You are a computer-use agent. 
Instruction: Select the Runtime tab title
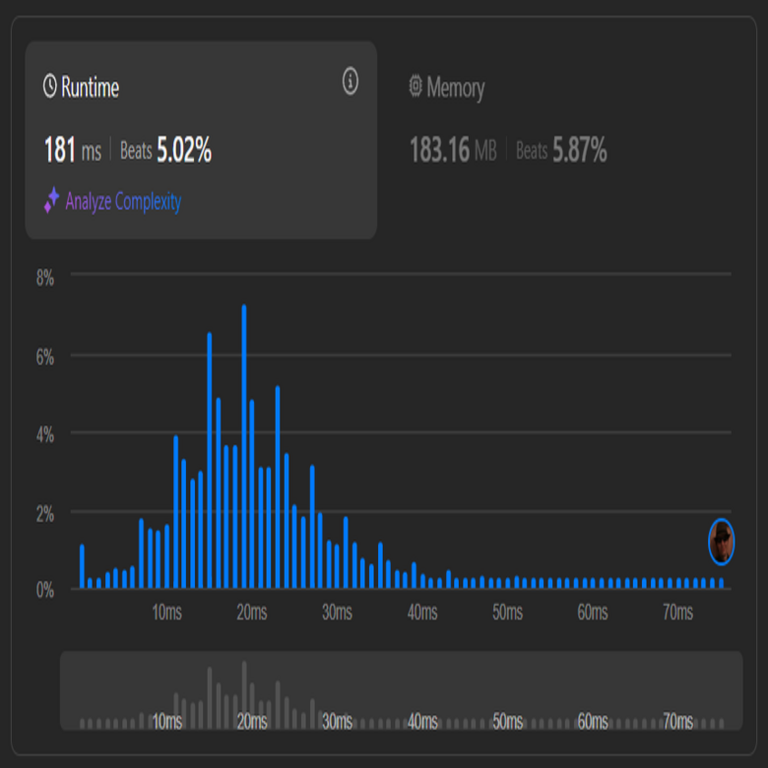(90, 88)
